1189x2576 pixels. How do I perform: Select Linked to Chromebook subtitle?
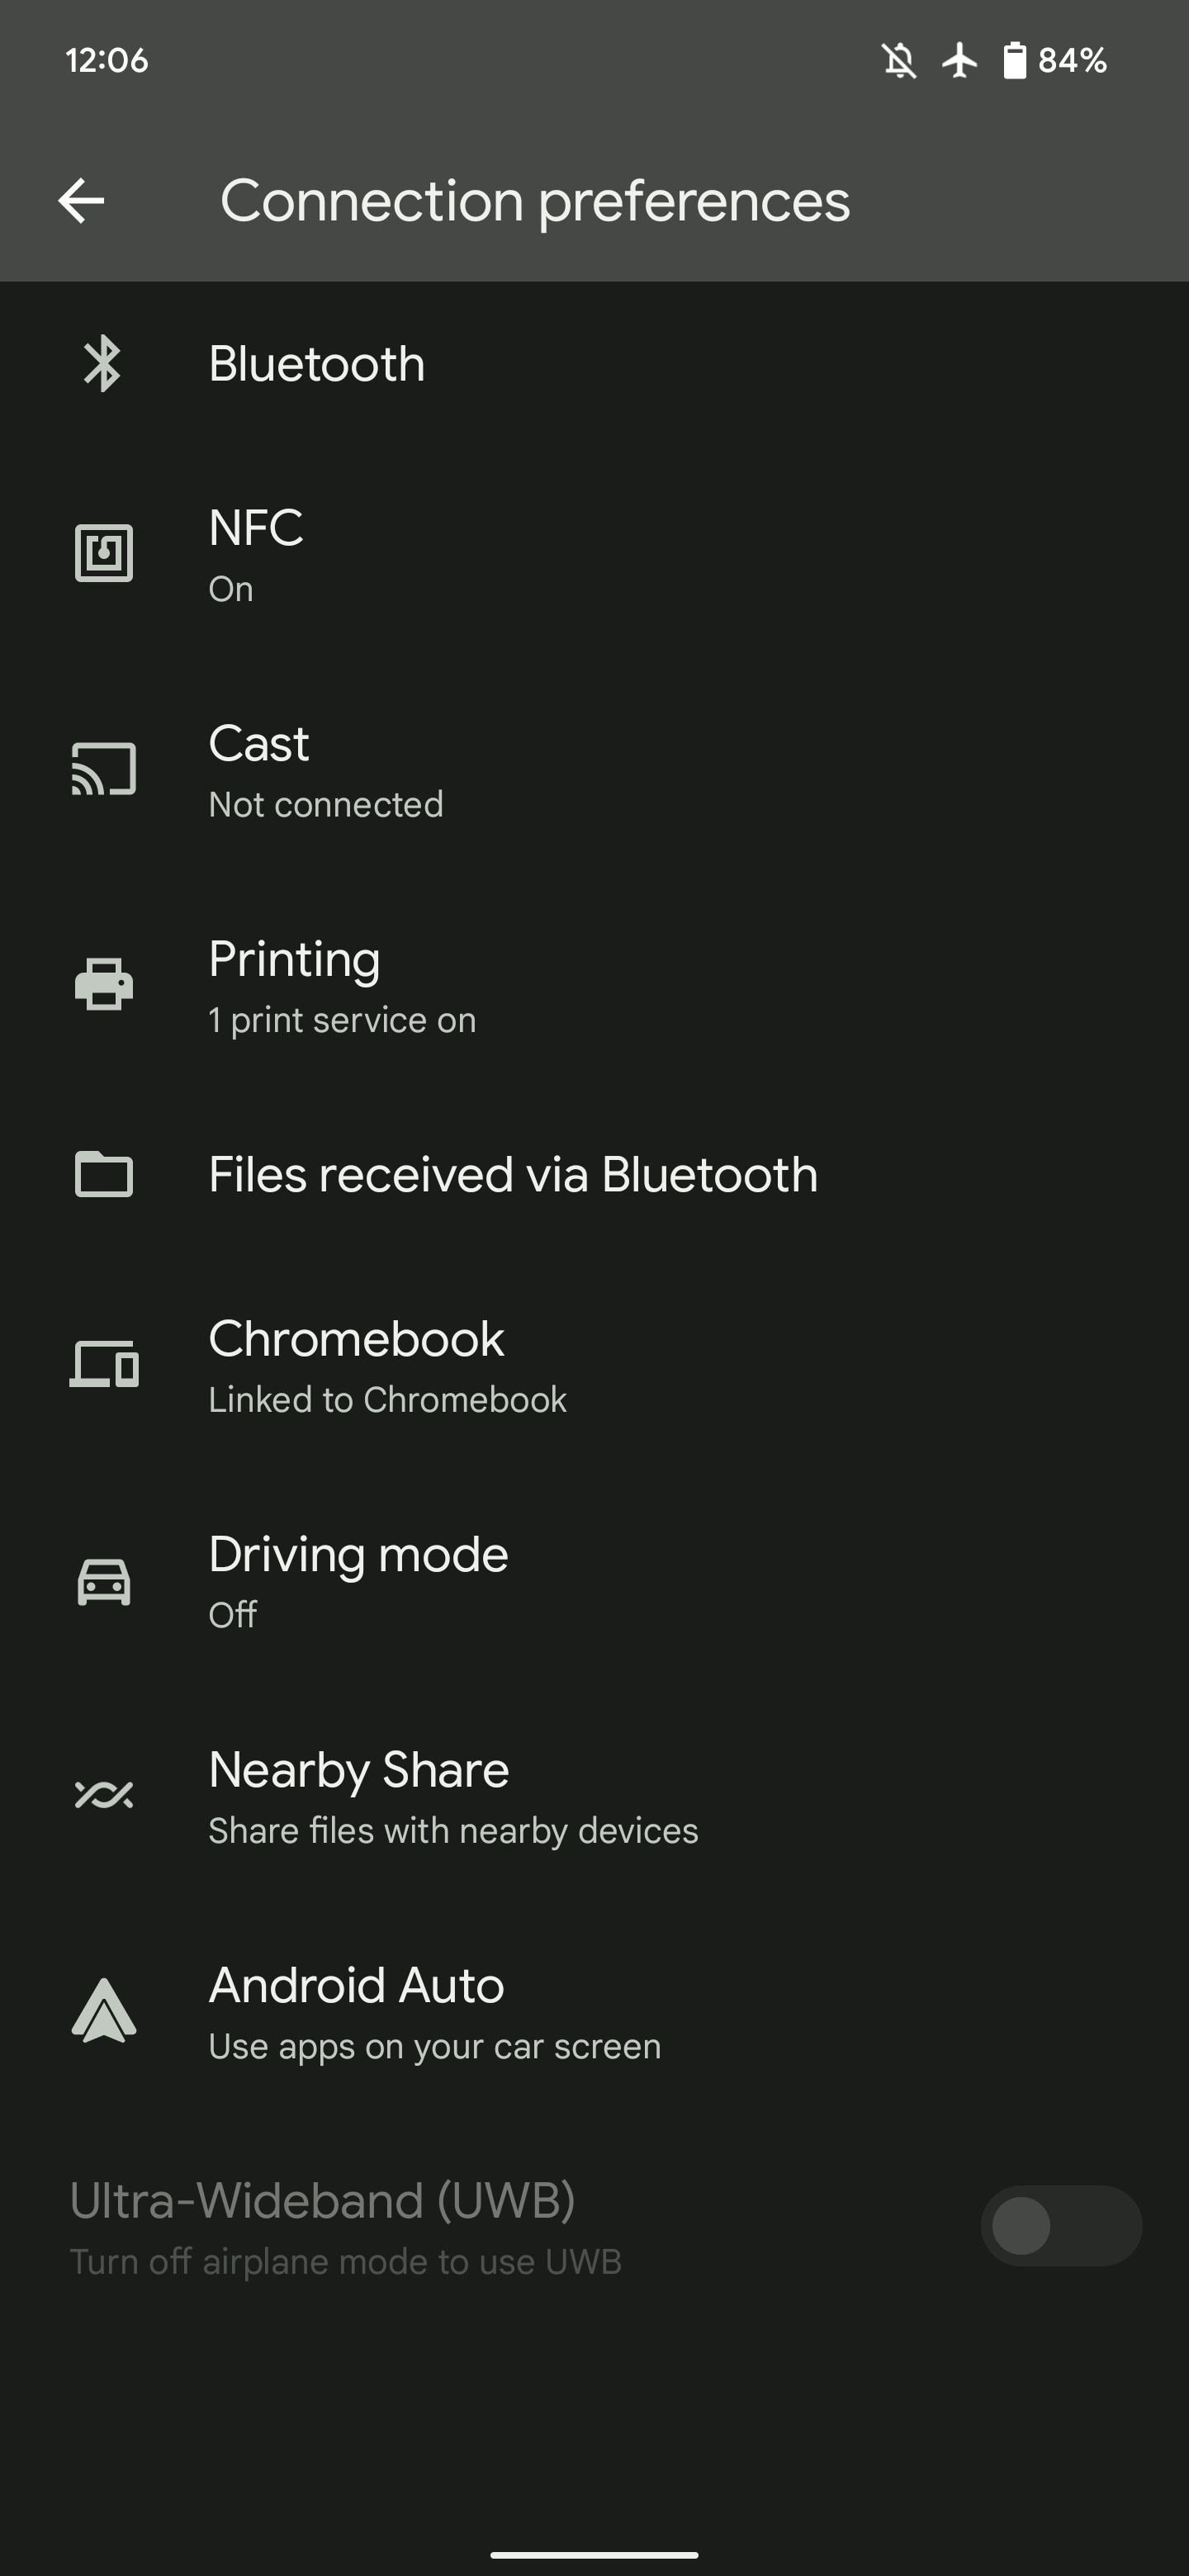click(387, 1400)
